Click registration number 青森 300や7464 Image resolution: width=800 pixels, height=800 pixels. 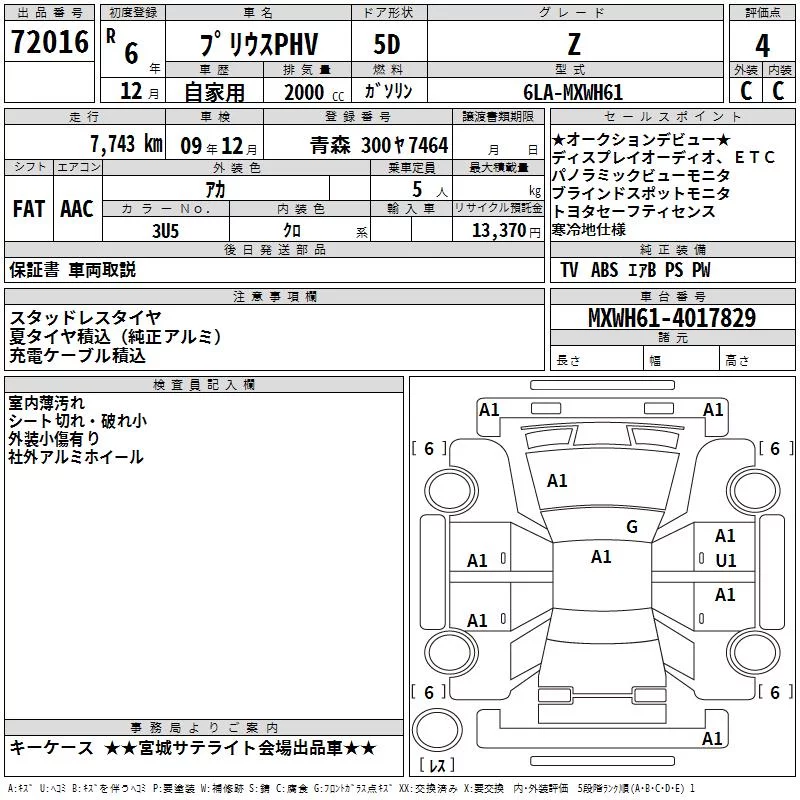click(x=379, y=145)
